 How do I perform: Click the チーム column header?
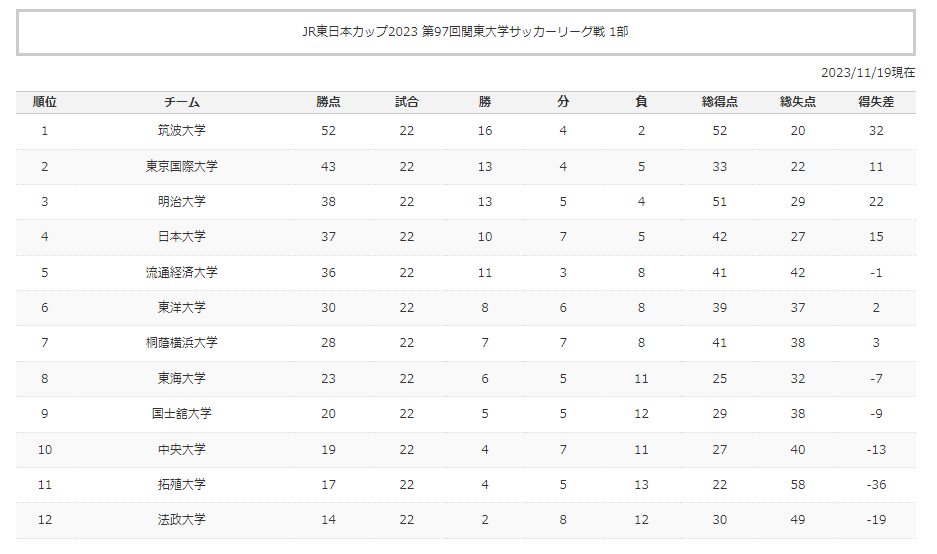tap(182, 102)
